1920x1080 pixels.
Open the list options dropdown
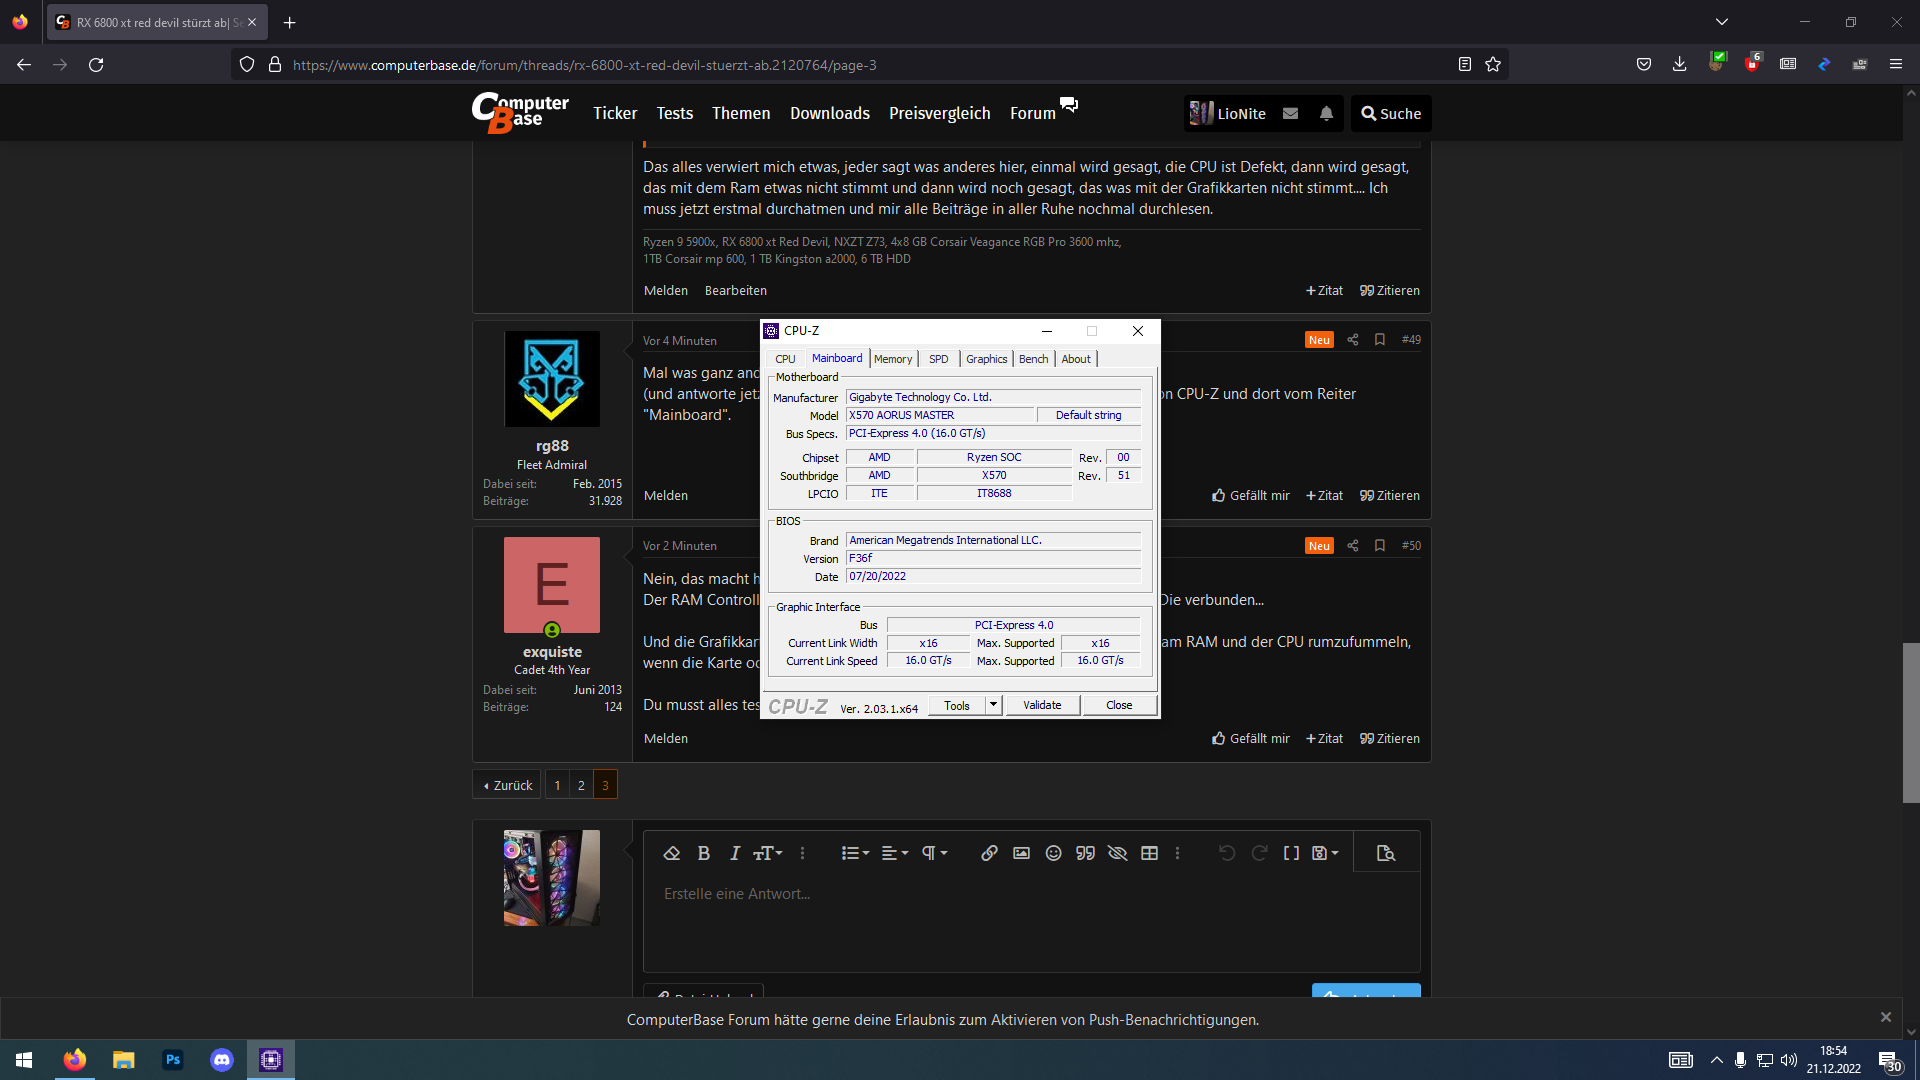pos(855,853)
